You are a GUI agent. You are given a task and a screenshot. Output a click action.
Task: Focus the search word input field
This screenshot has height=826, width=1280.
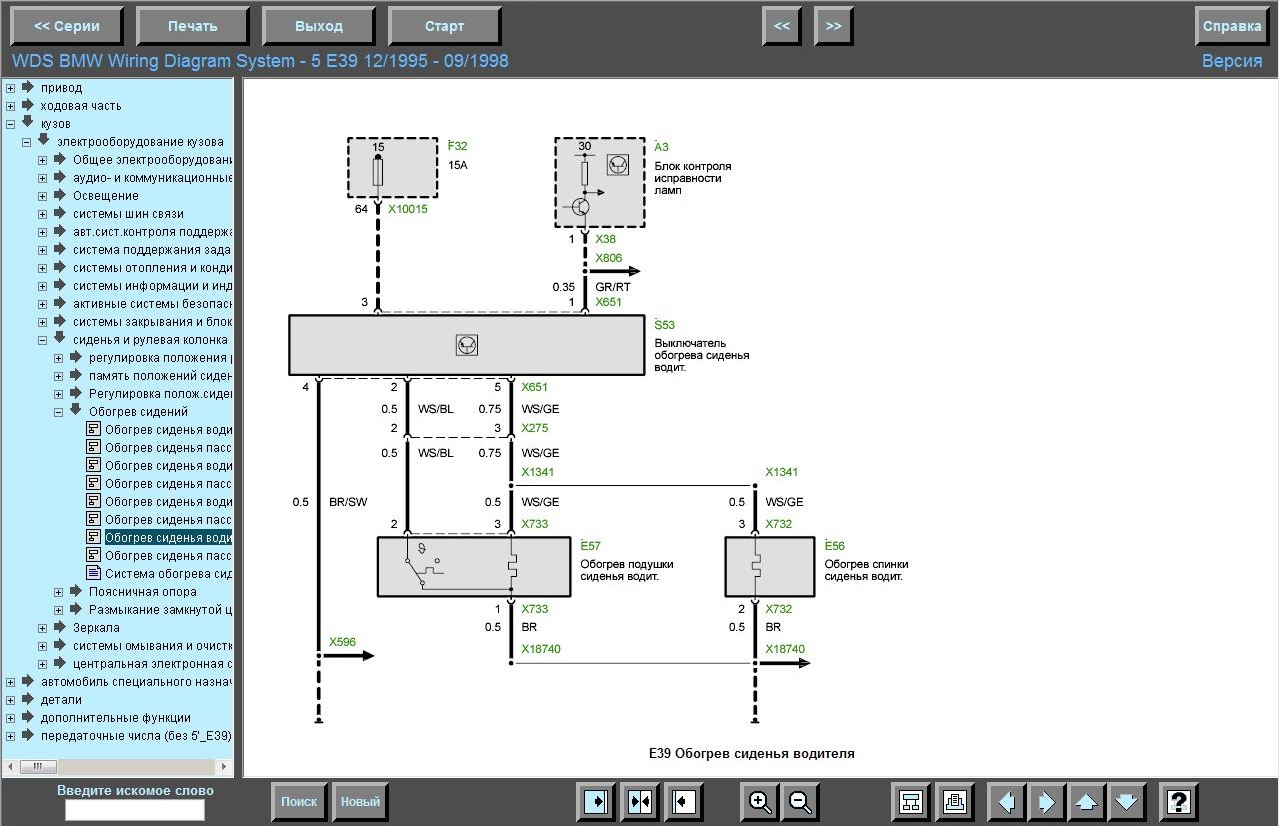coord(135,810)
